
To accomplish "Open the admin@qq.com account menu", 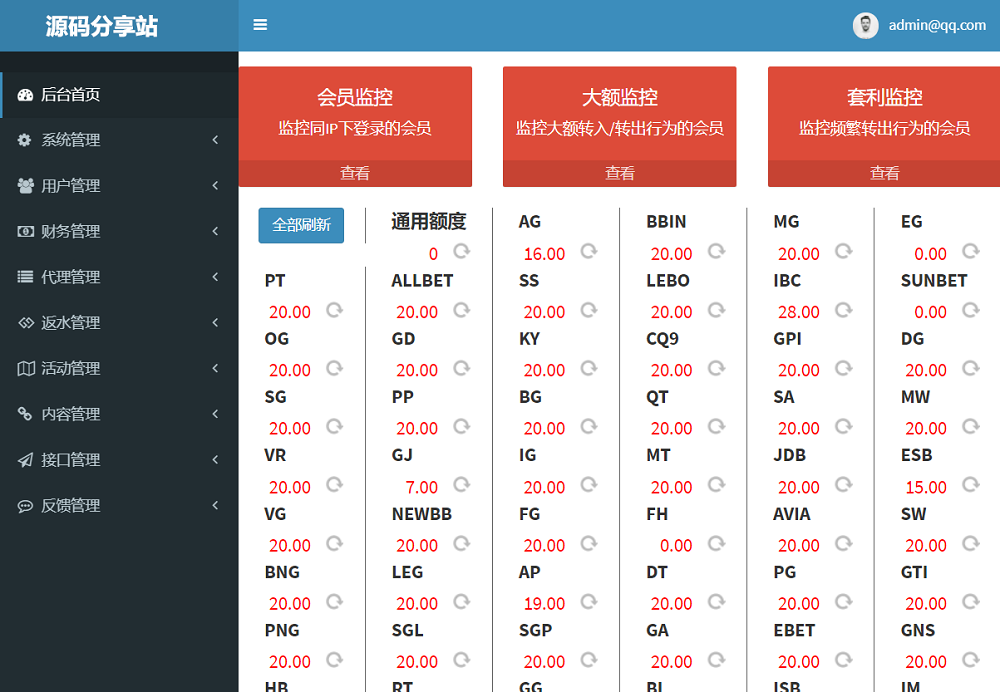I will (x=937, y=26).
